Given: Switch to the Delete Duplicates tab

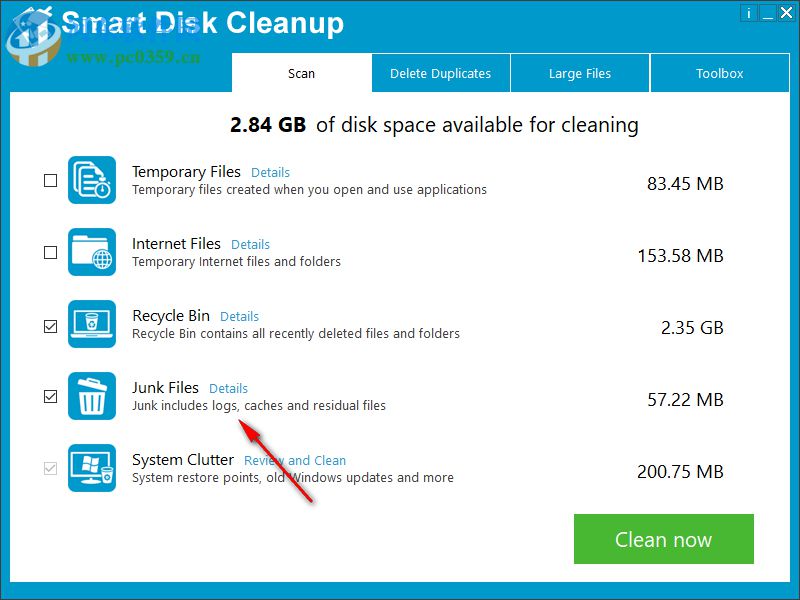Looking at the screenshot, I should point(440,73).
